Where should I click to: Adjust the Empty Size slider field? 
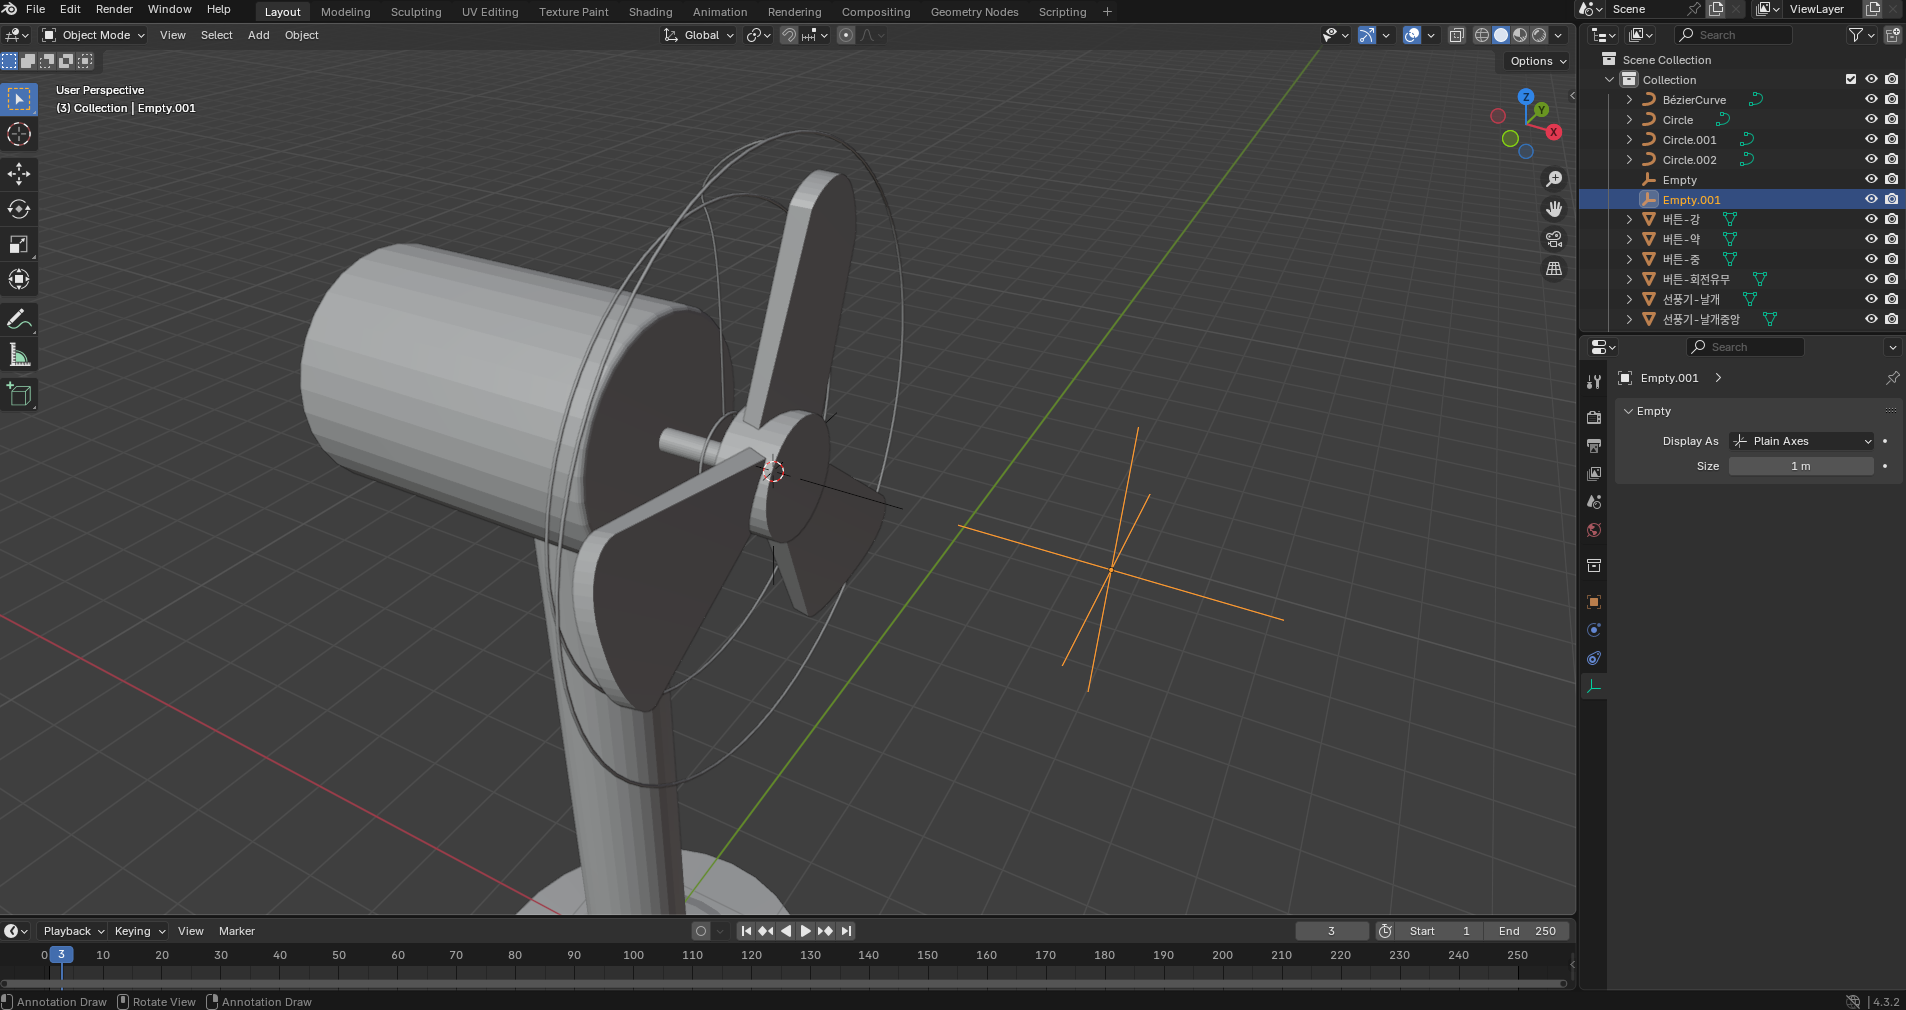[1801, 466]
